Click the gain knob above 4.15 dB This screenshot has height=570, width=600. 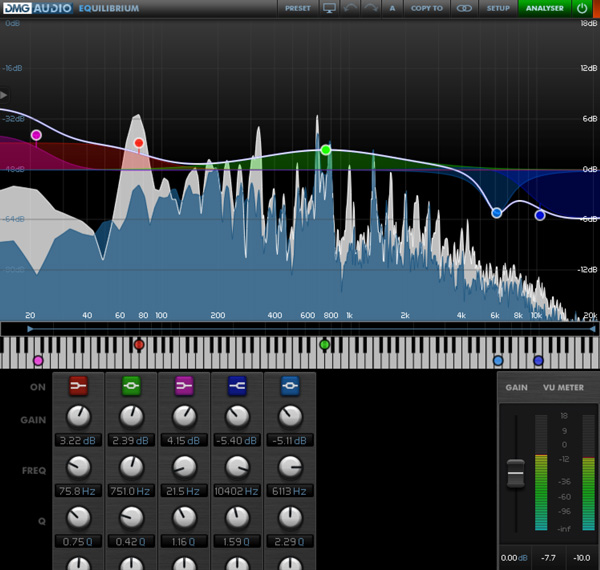pyautogui.click(x=184, y=417)
